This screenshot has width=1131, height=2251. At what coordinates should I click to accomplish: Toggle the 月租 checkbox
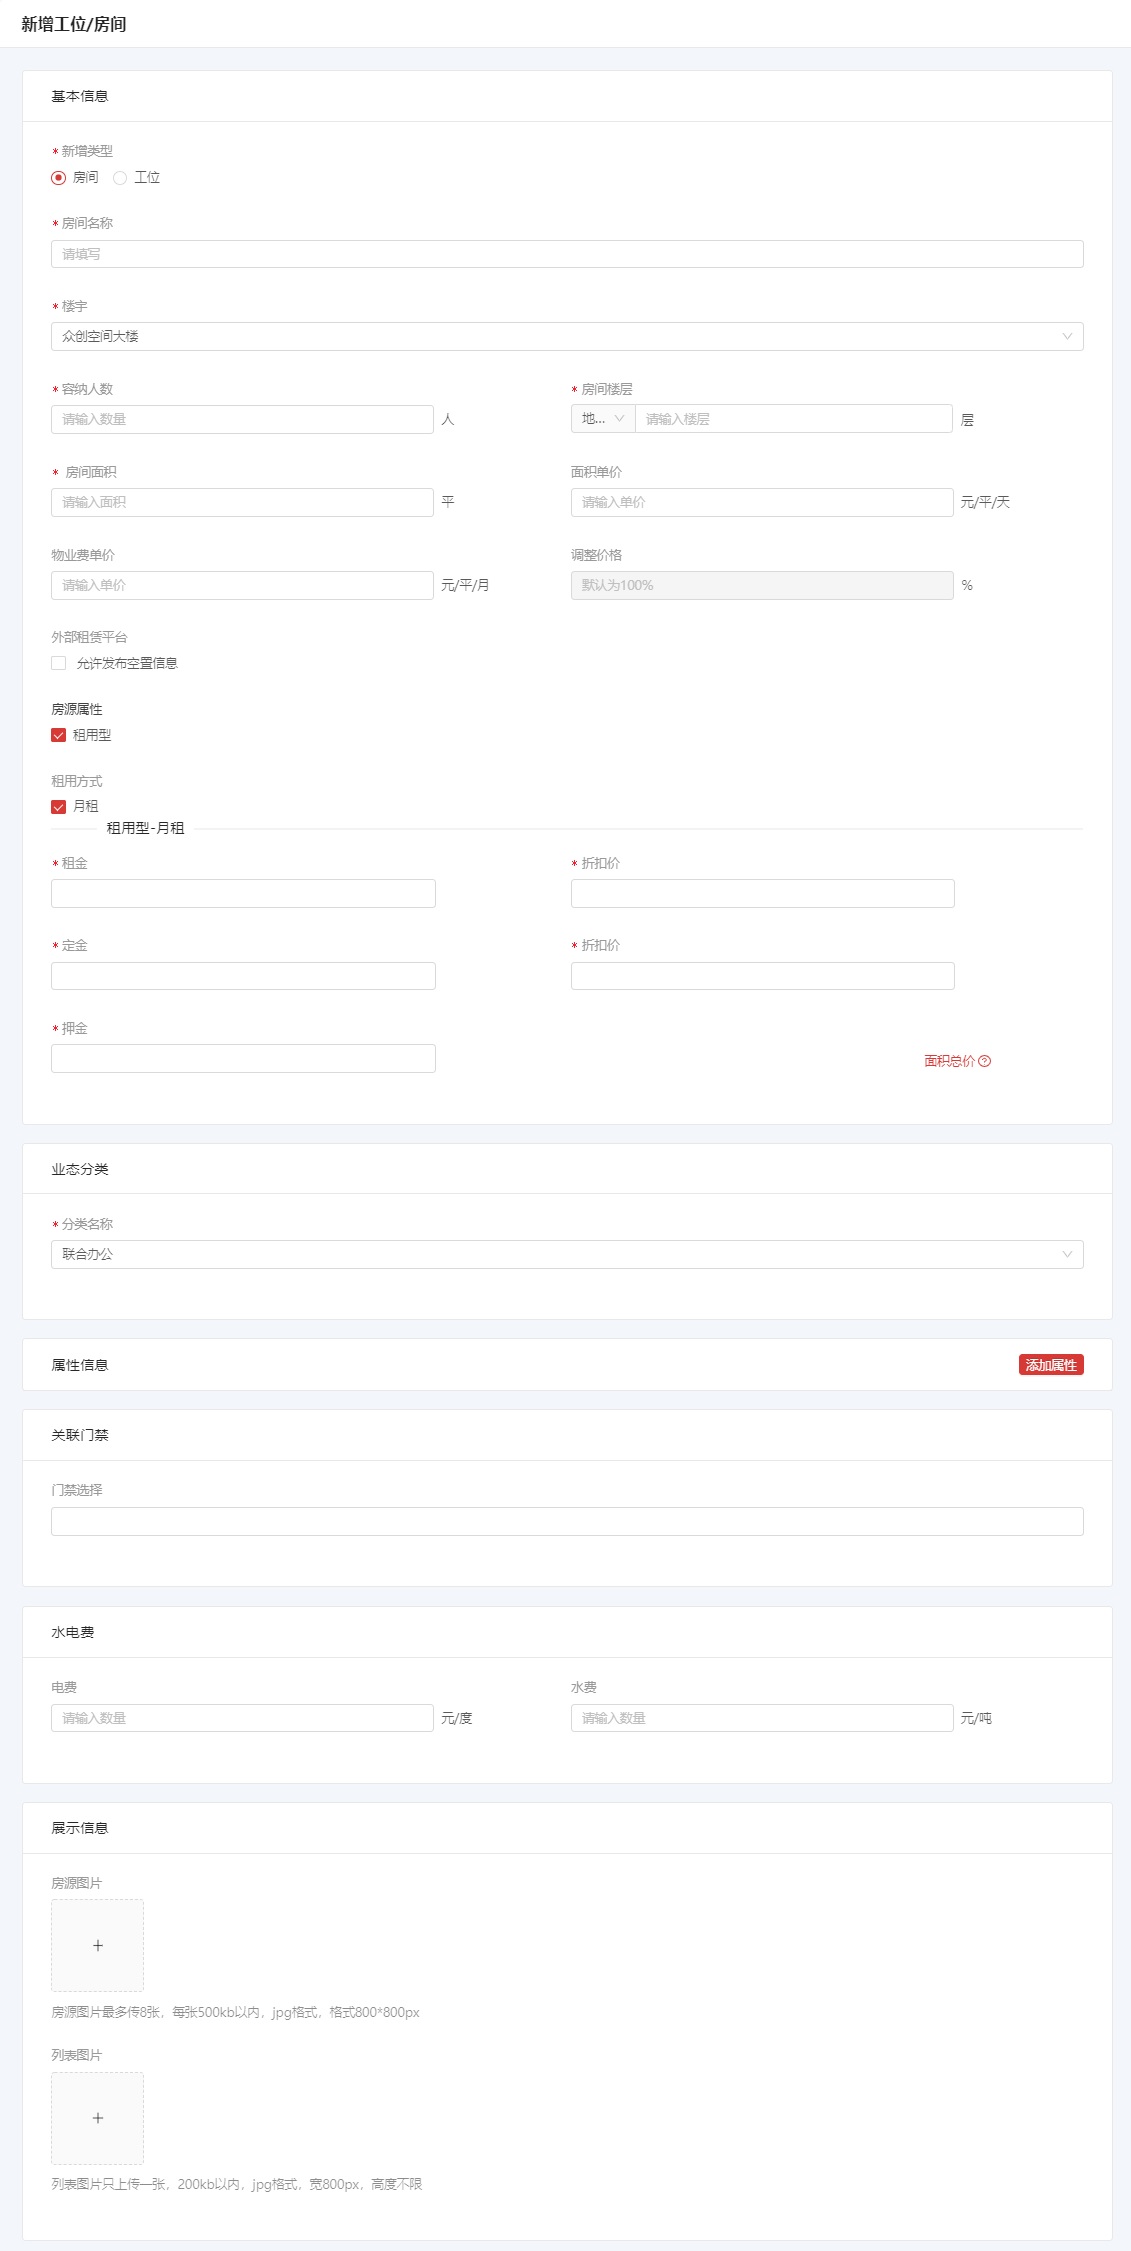(59, 807)
